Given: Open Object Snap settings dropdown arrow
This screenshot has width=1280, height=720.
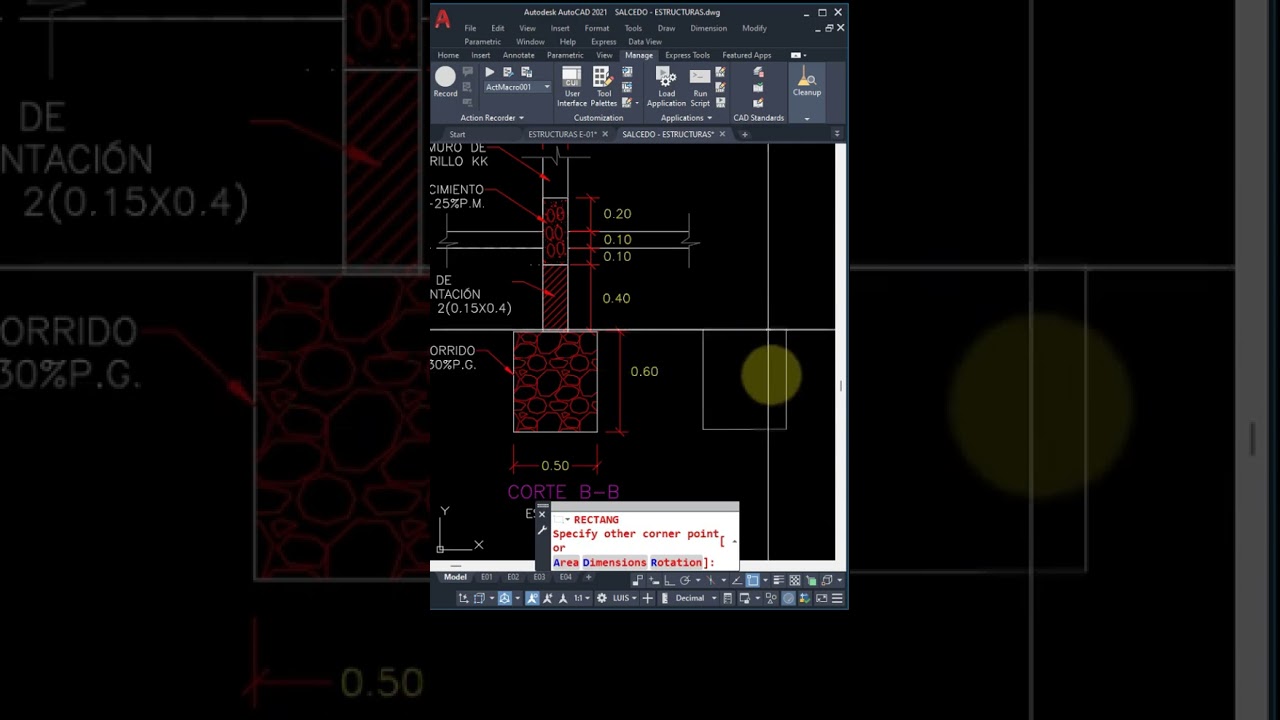Looking at the screenshot, I should [765, 580].
